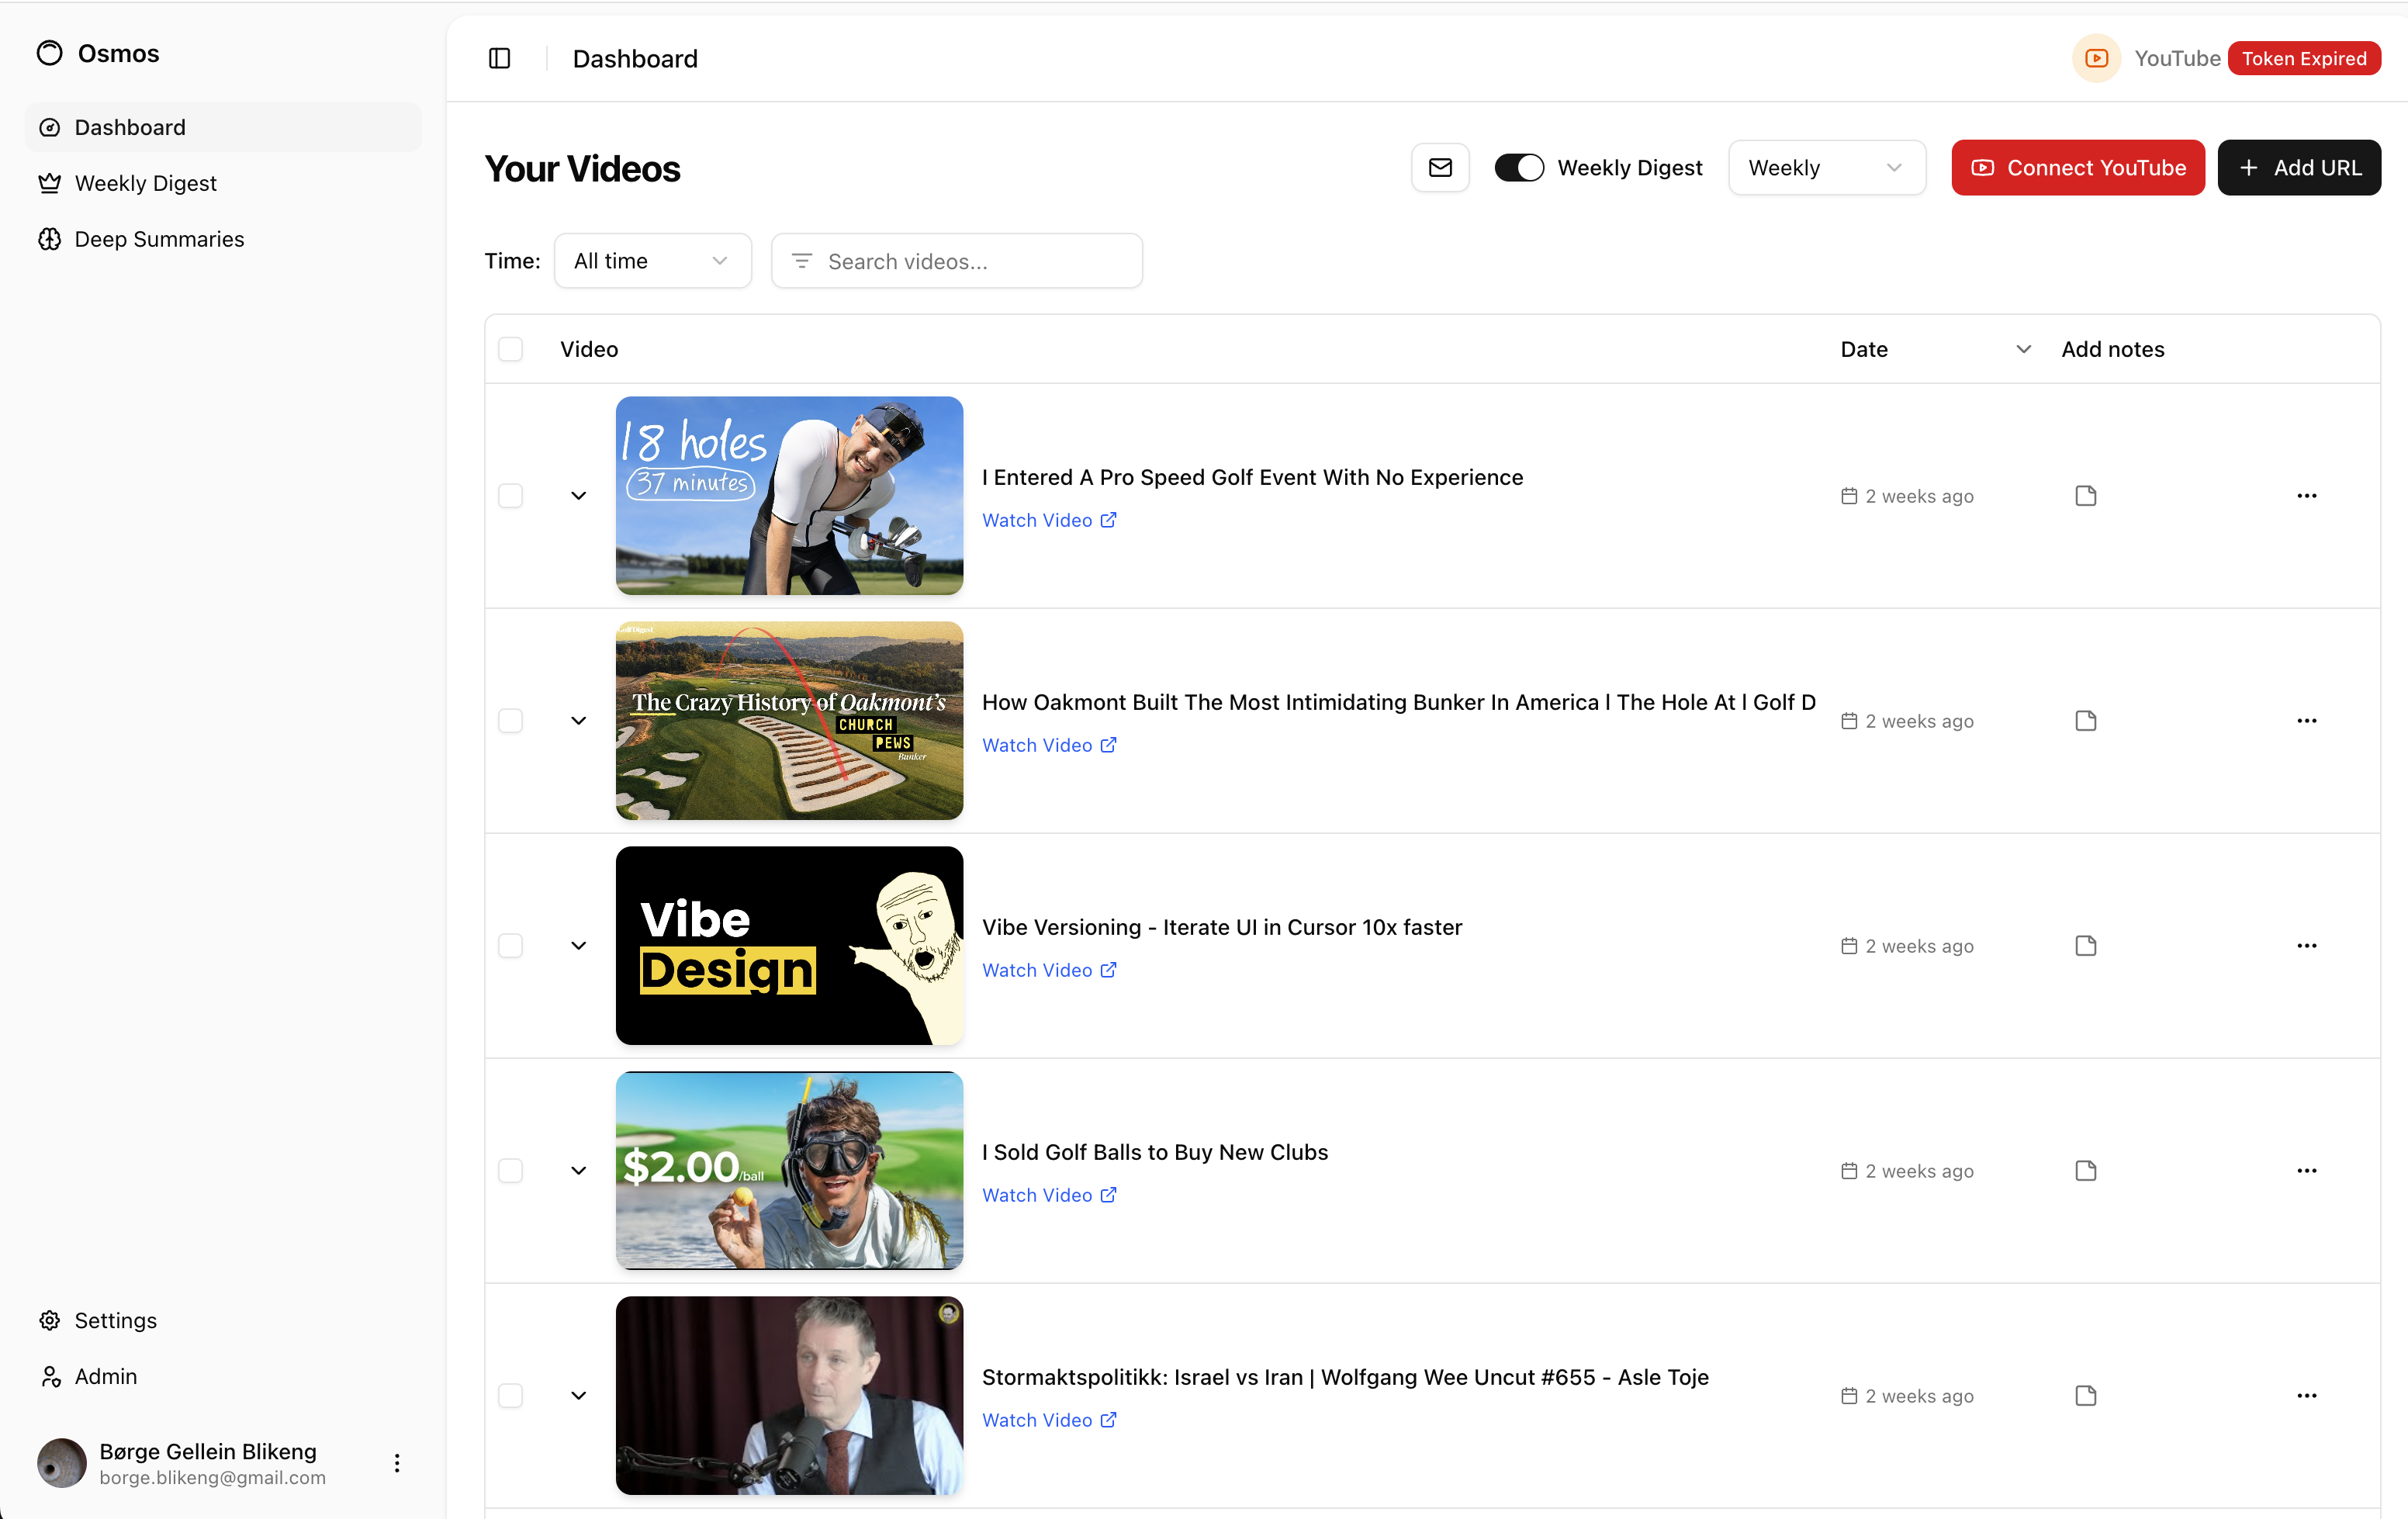Screen dimensions: 2408x1519
Task: Add notes for Pro Speed Golf video
Action: pos(2086,496)
